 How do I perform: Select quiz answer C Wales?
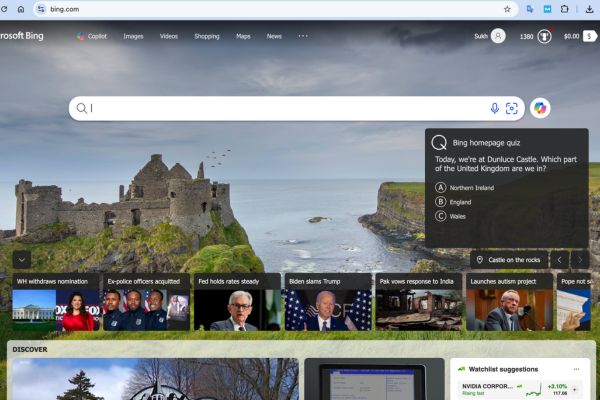450,216
